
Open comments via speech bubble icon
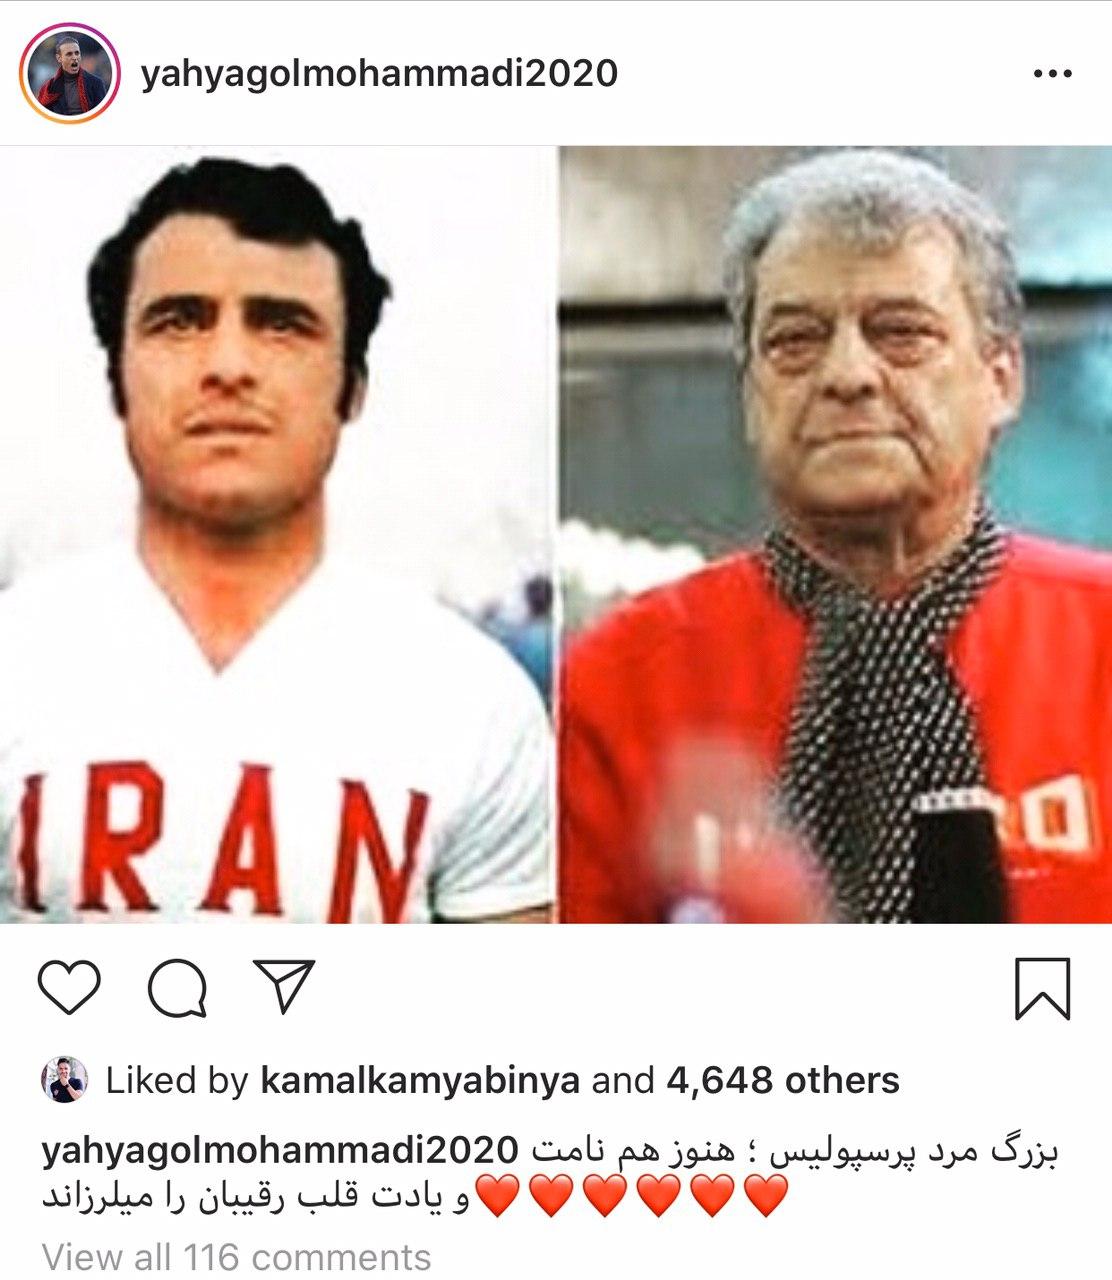[178, 987]
